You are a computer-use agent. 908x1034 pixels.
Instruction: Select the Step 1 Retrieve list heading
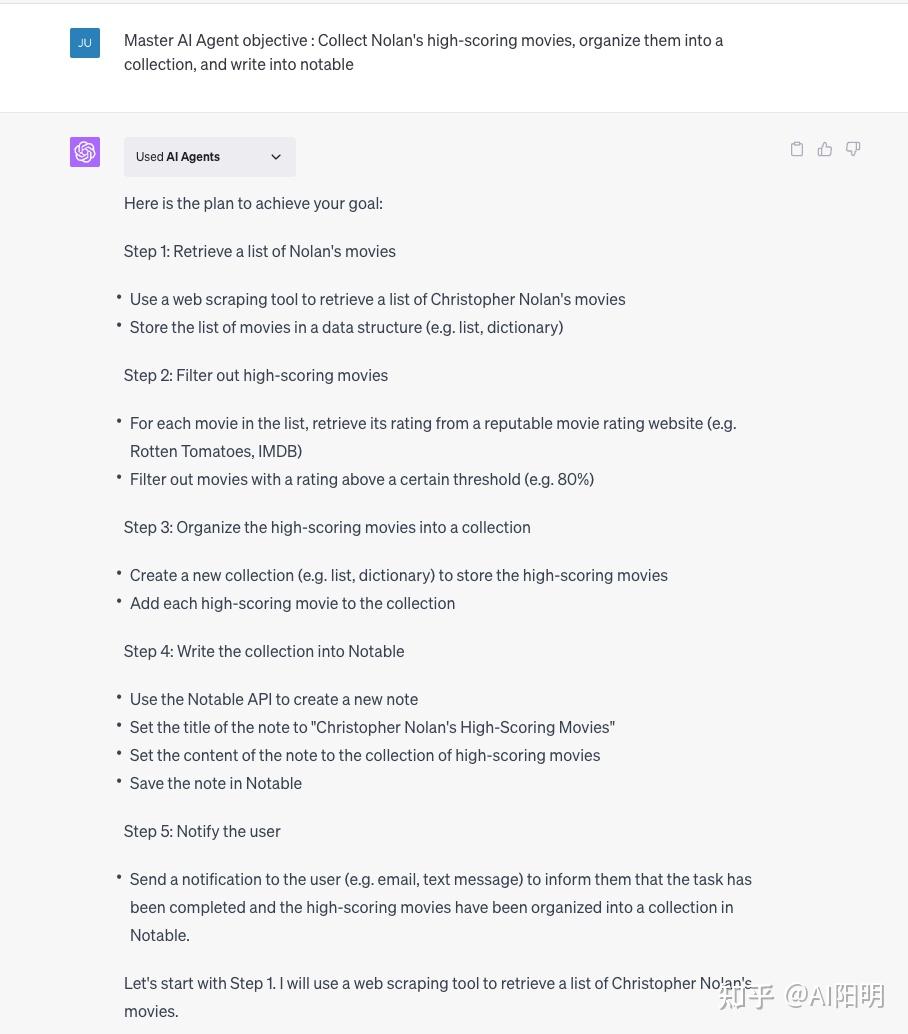[260, 251]
